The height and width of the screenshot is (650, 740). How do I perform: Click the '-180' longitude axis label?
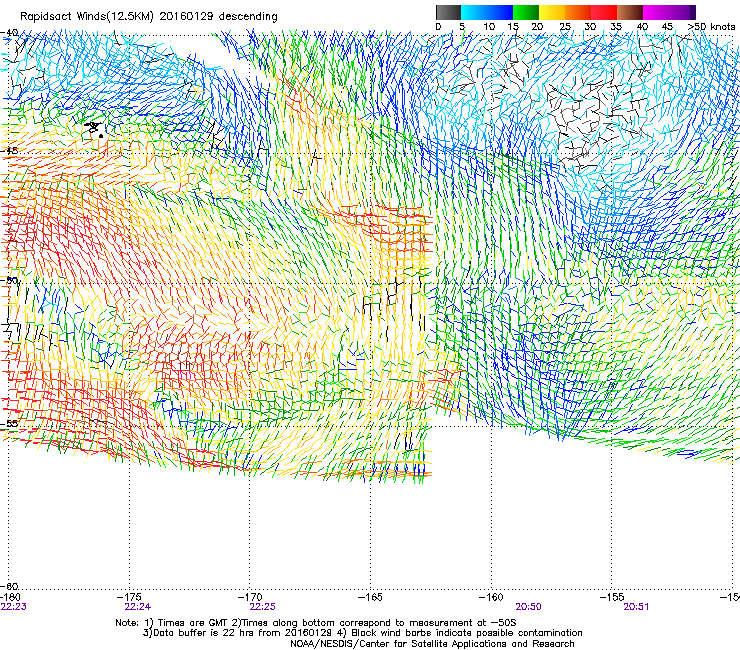pos(10,598)
